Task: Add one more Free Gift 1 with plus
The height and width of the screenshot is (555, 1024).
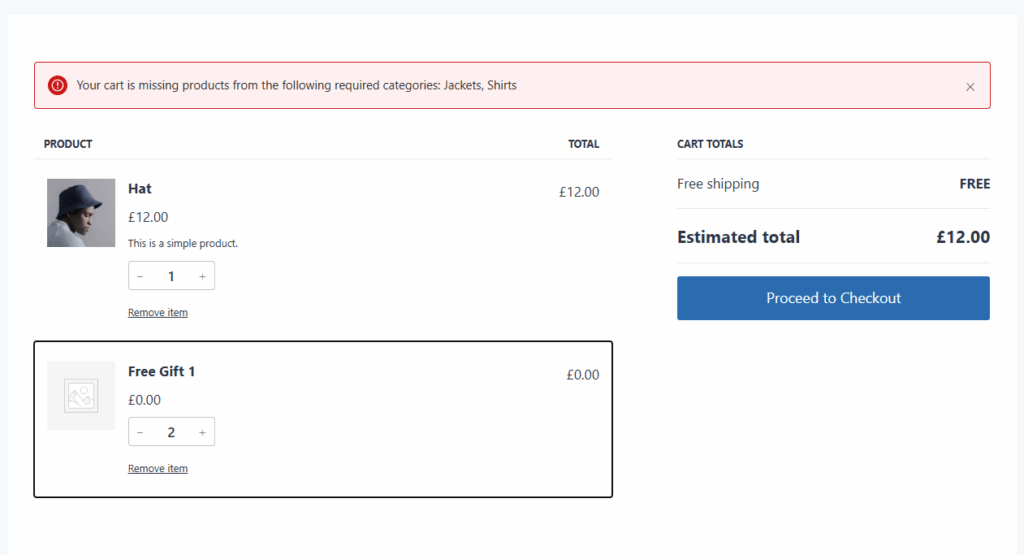Action: [202, 432]
